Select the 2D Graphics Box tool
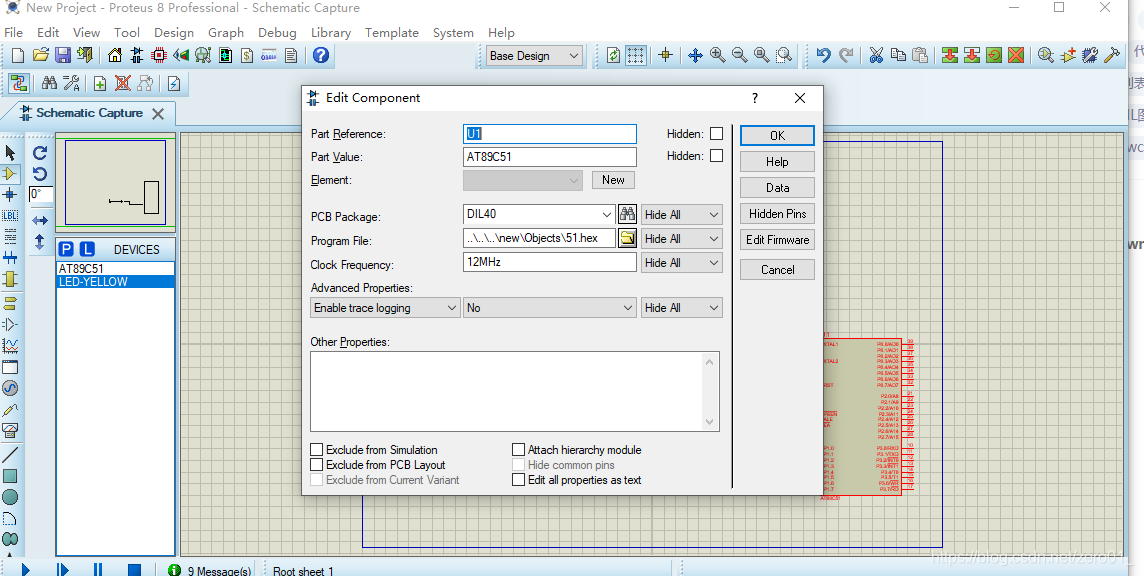 tap(10, 476)
